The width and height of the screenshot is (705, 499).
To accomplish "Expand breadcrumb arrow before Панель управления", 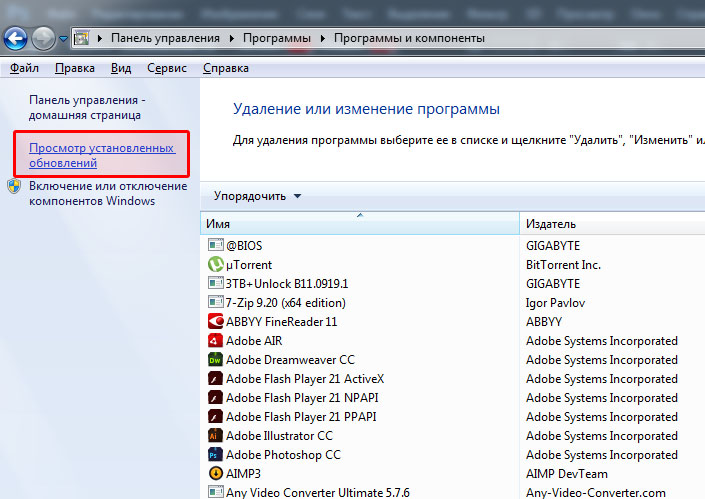I will point(100,38).
